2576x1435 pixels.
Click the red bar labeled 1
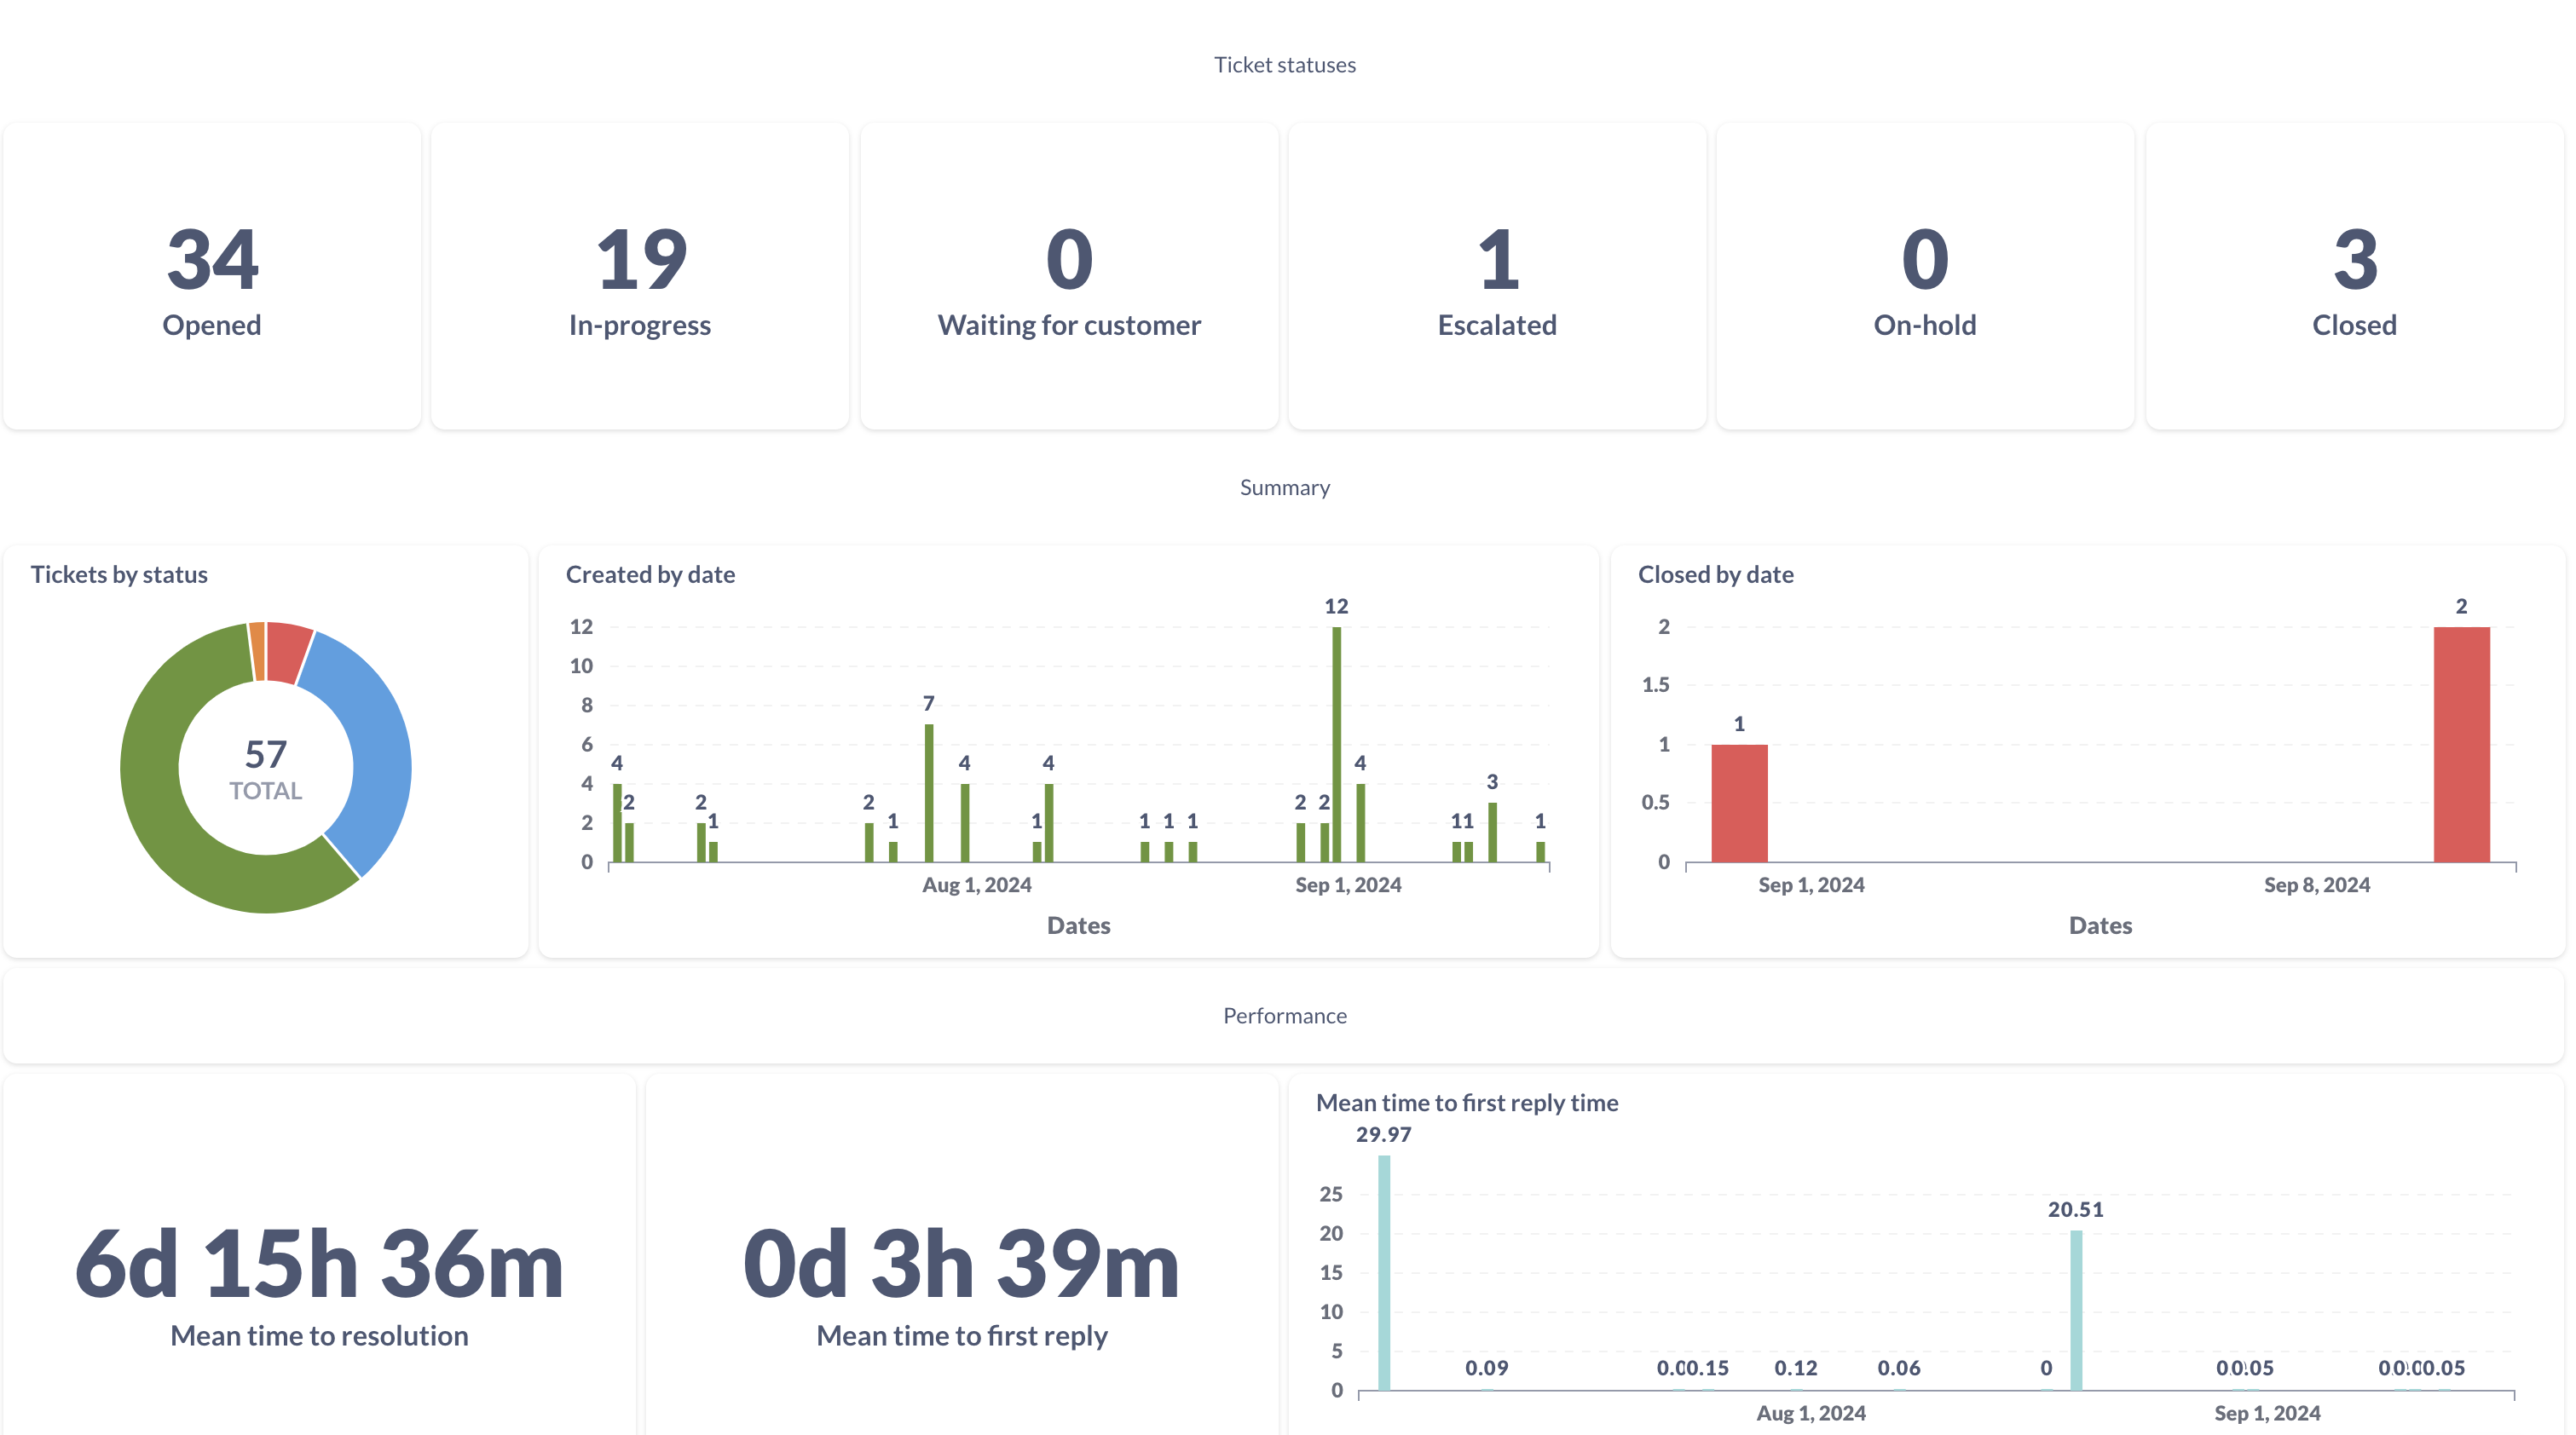coord(1739,803)
